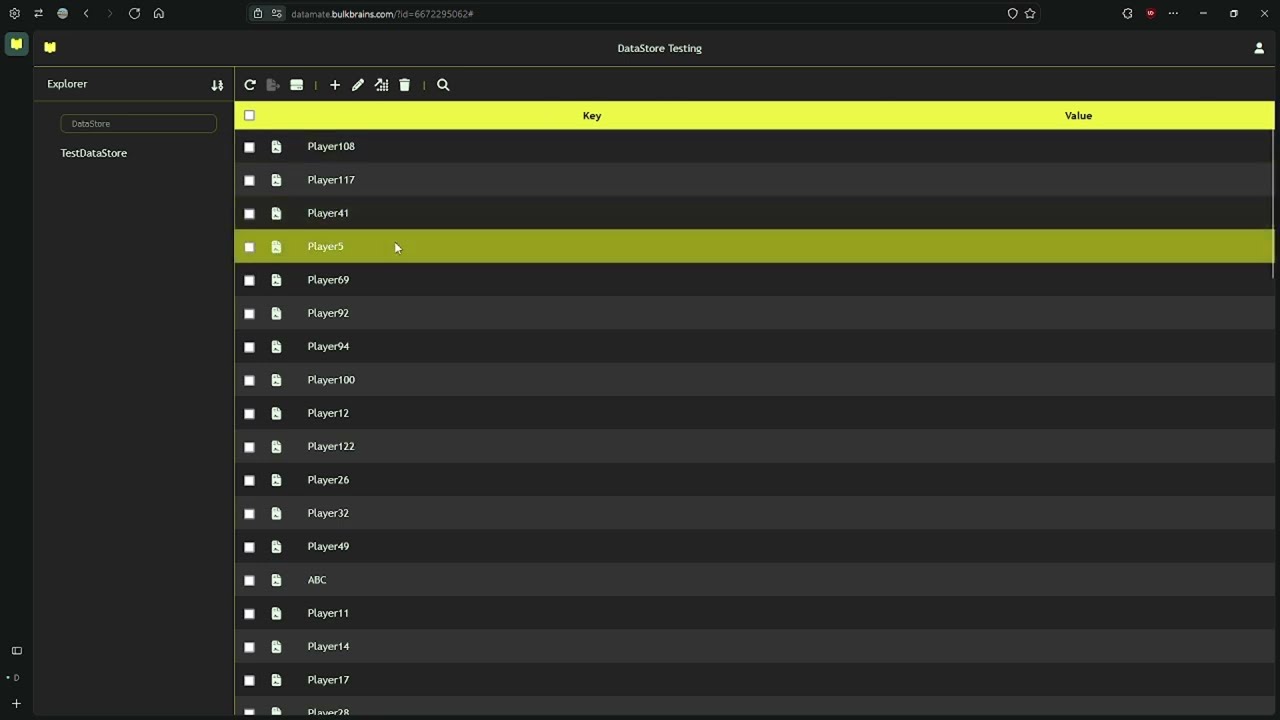
Task: Click the Key column header
Action: click(x=592, y=116)
